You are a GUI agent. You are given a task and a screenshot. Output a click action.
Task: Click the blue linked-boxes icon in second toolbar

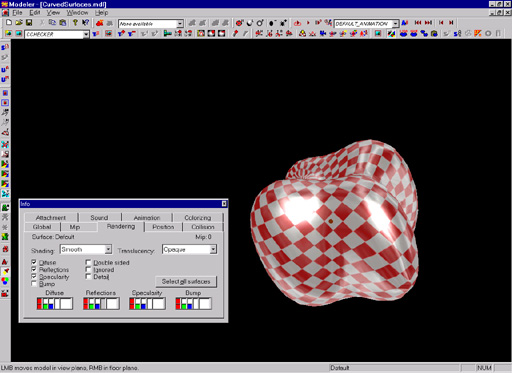(x=424, y=34)
